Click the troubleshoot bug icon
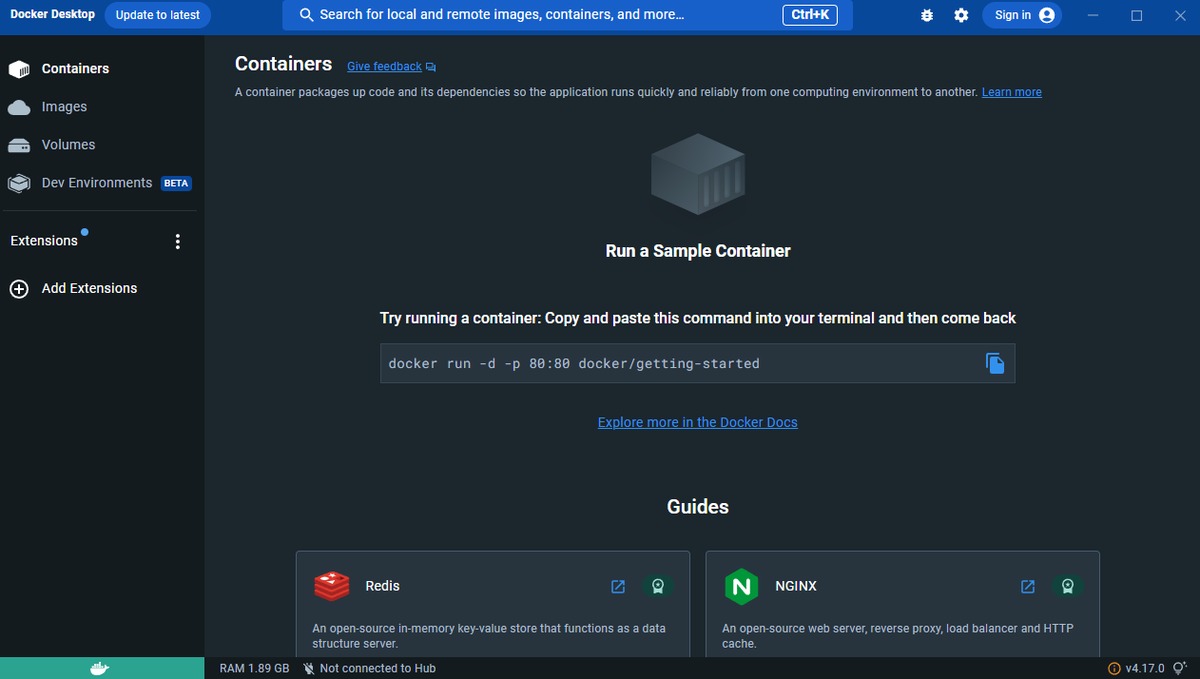Image resolution: width=1200 pixels, height=679 pixels. pyautogui.click(x=927, y=15)
